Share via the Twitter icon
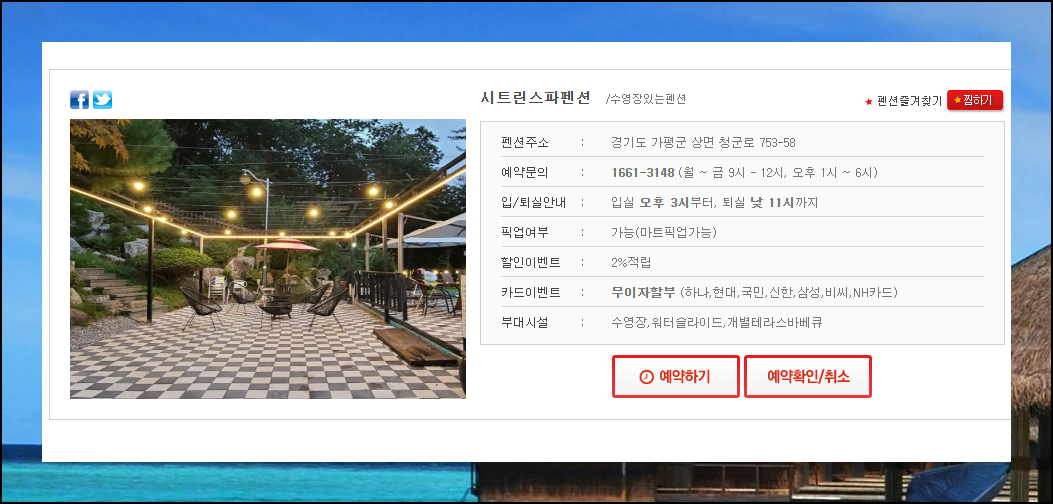Viewport: 1053px width, 504px height. coord(102,99)
